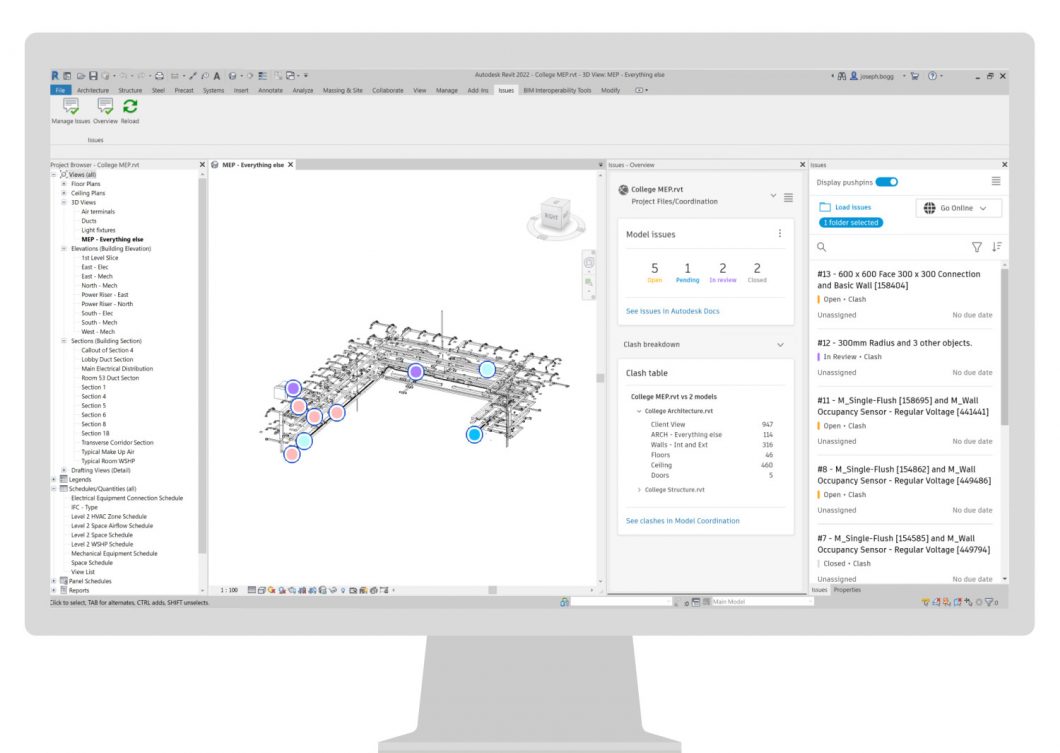Click the Open count in Model issues
Screen dimensions: 1060x753
pyautogui.click(x=654, y=272)
